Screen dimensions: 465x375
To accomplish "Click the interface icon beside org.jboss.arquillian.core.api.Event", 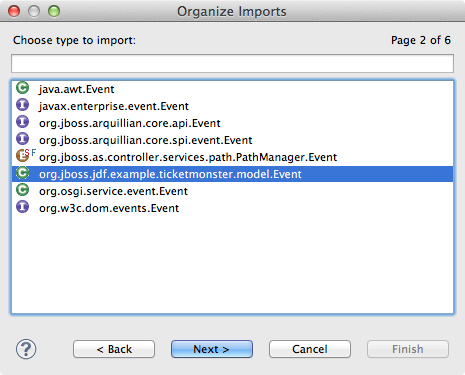I will pos(23,122).
